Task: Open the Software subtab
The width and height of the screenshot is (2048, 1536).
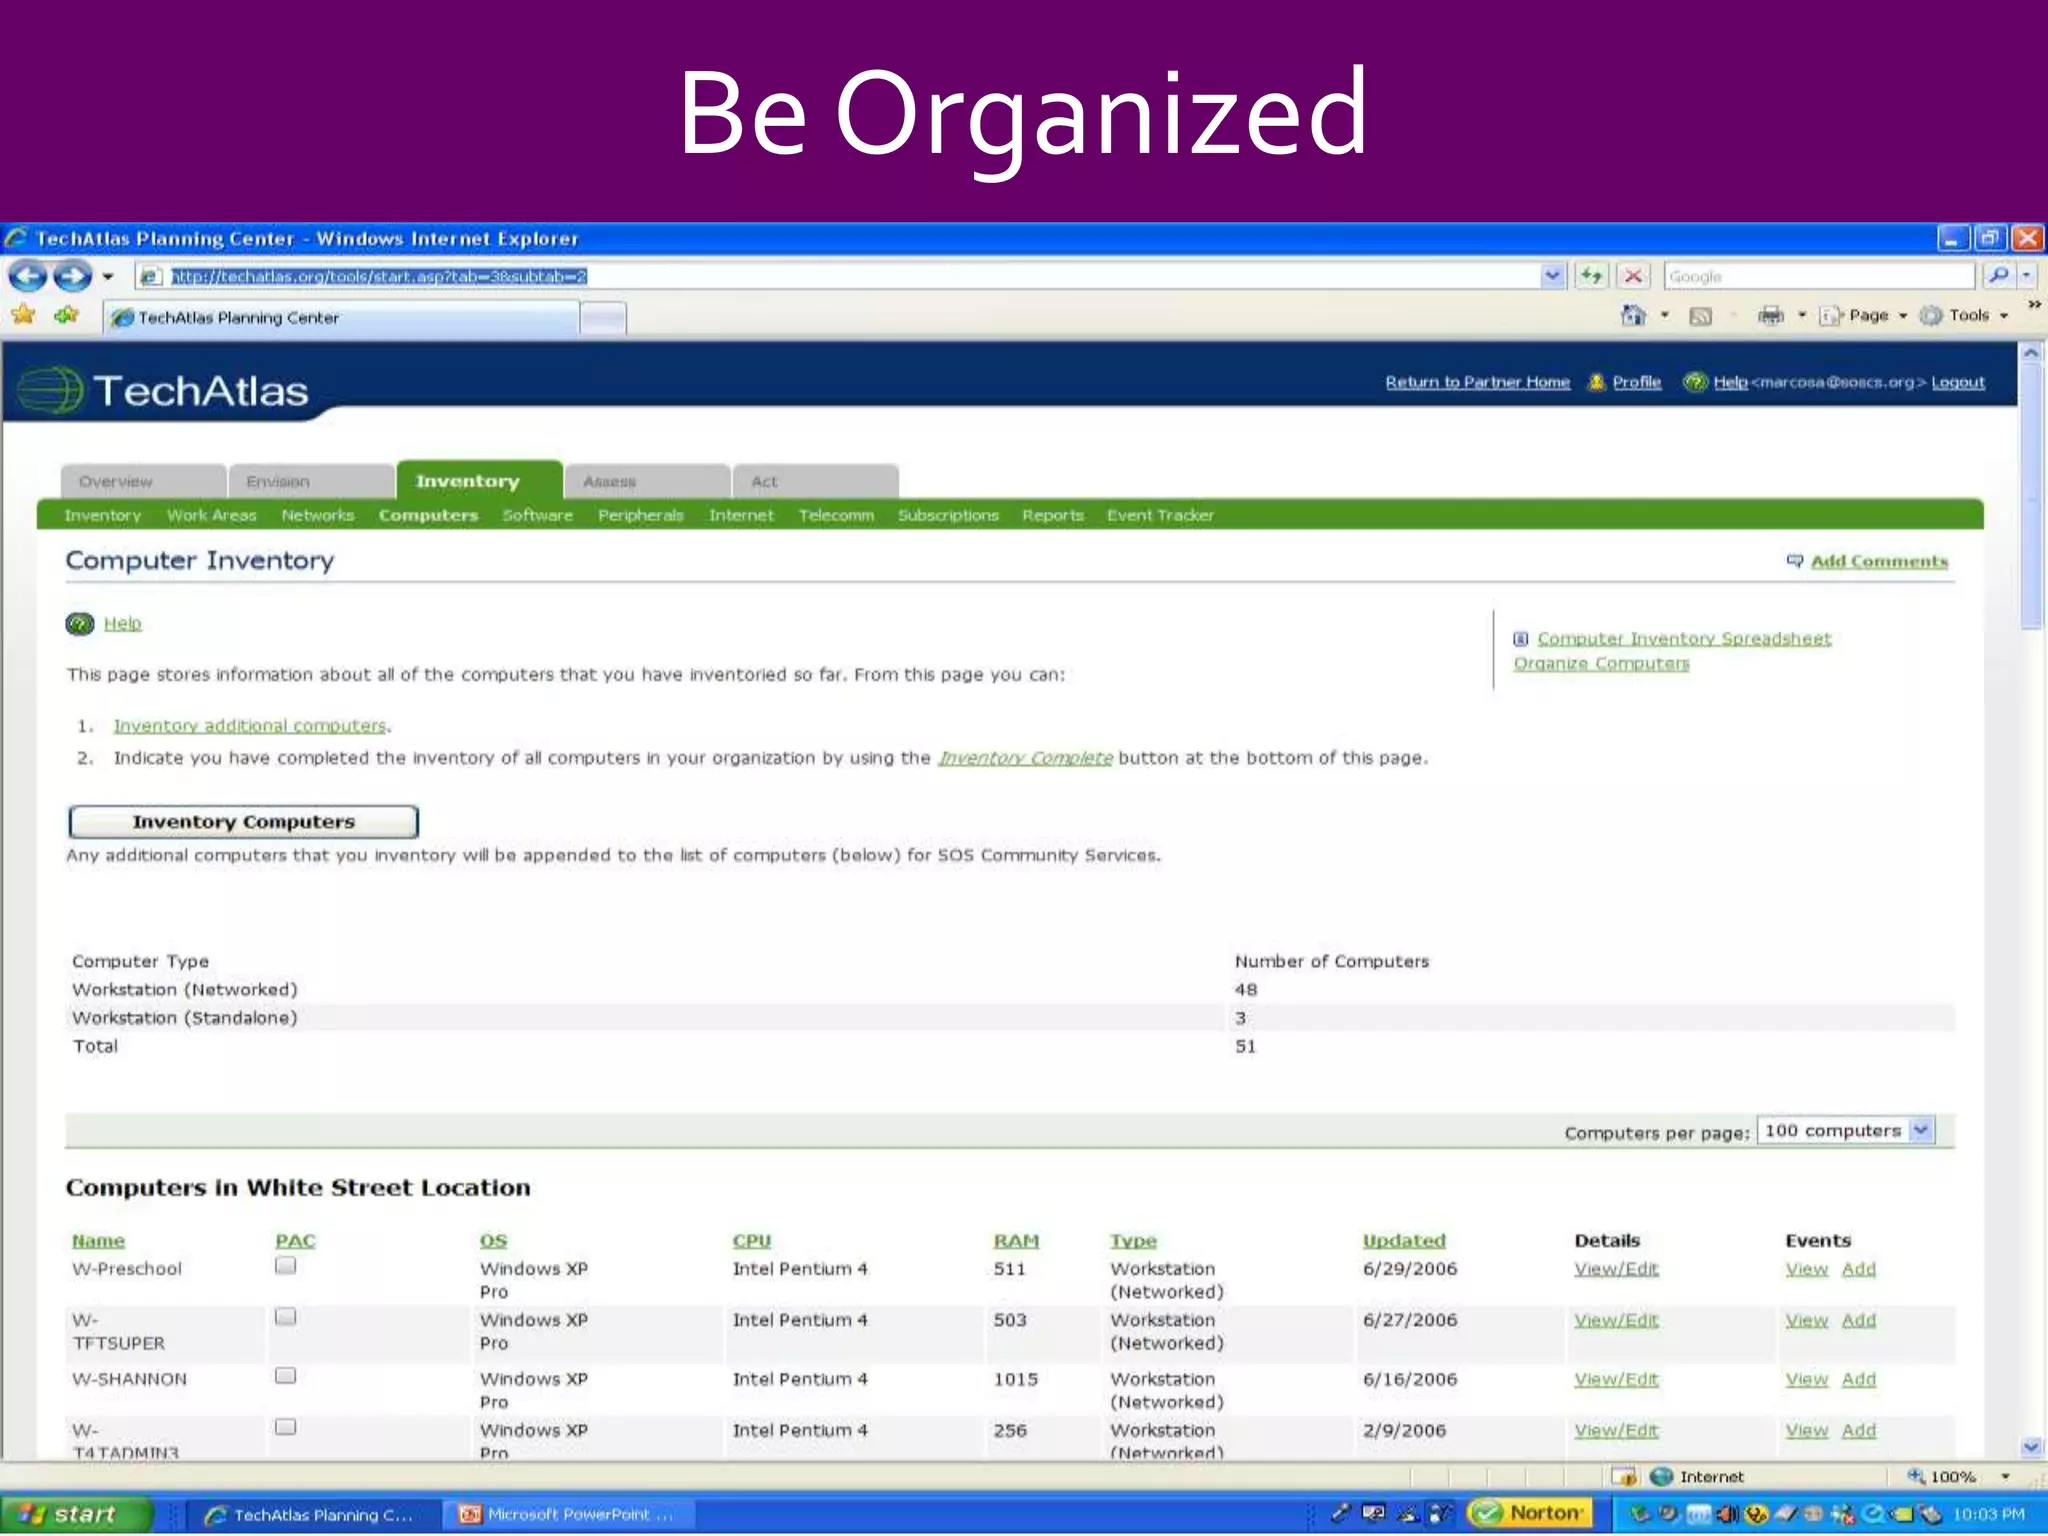Action: tap(537, 515)
